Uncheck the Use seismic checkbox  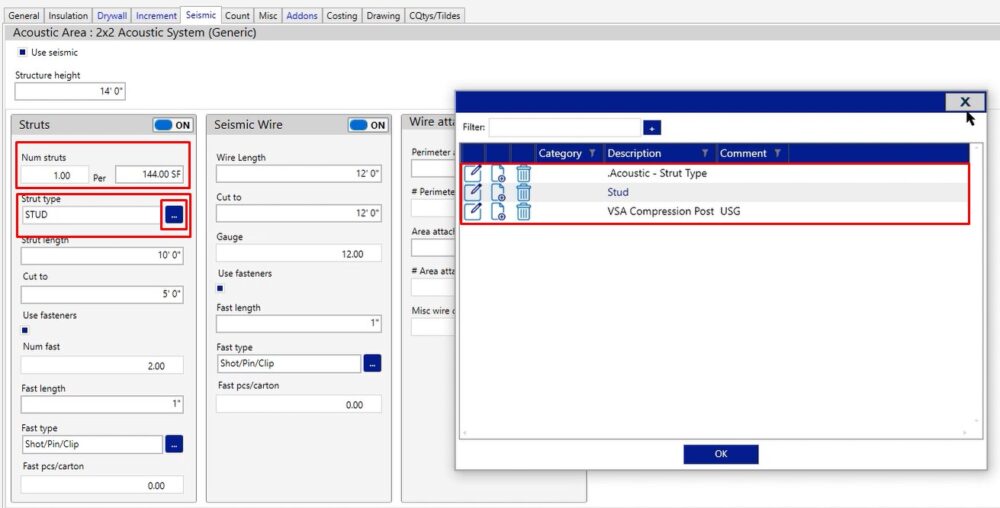[22, 52]
